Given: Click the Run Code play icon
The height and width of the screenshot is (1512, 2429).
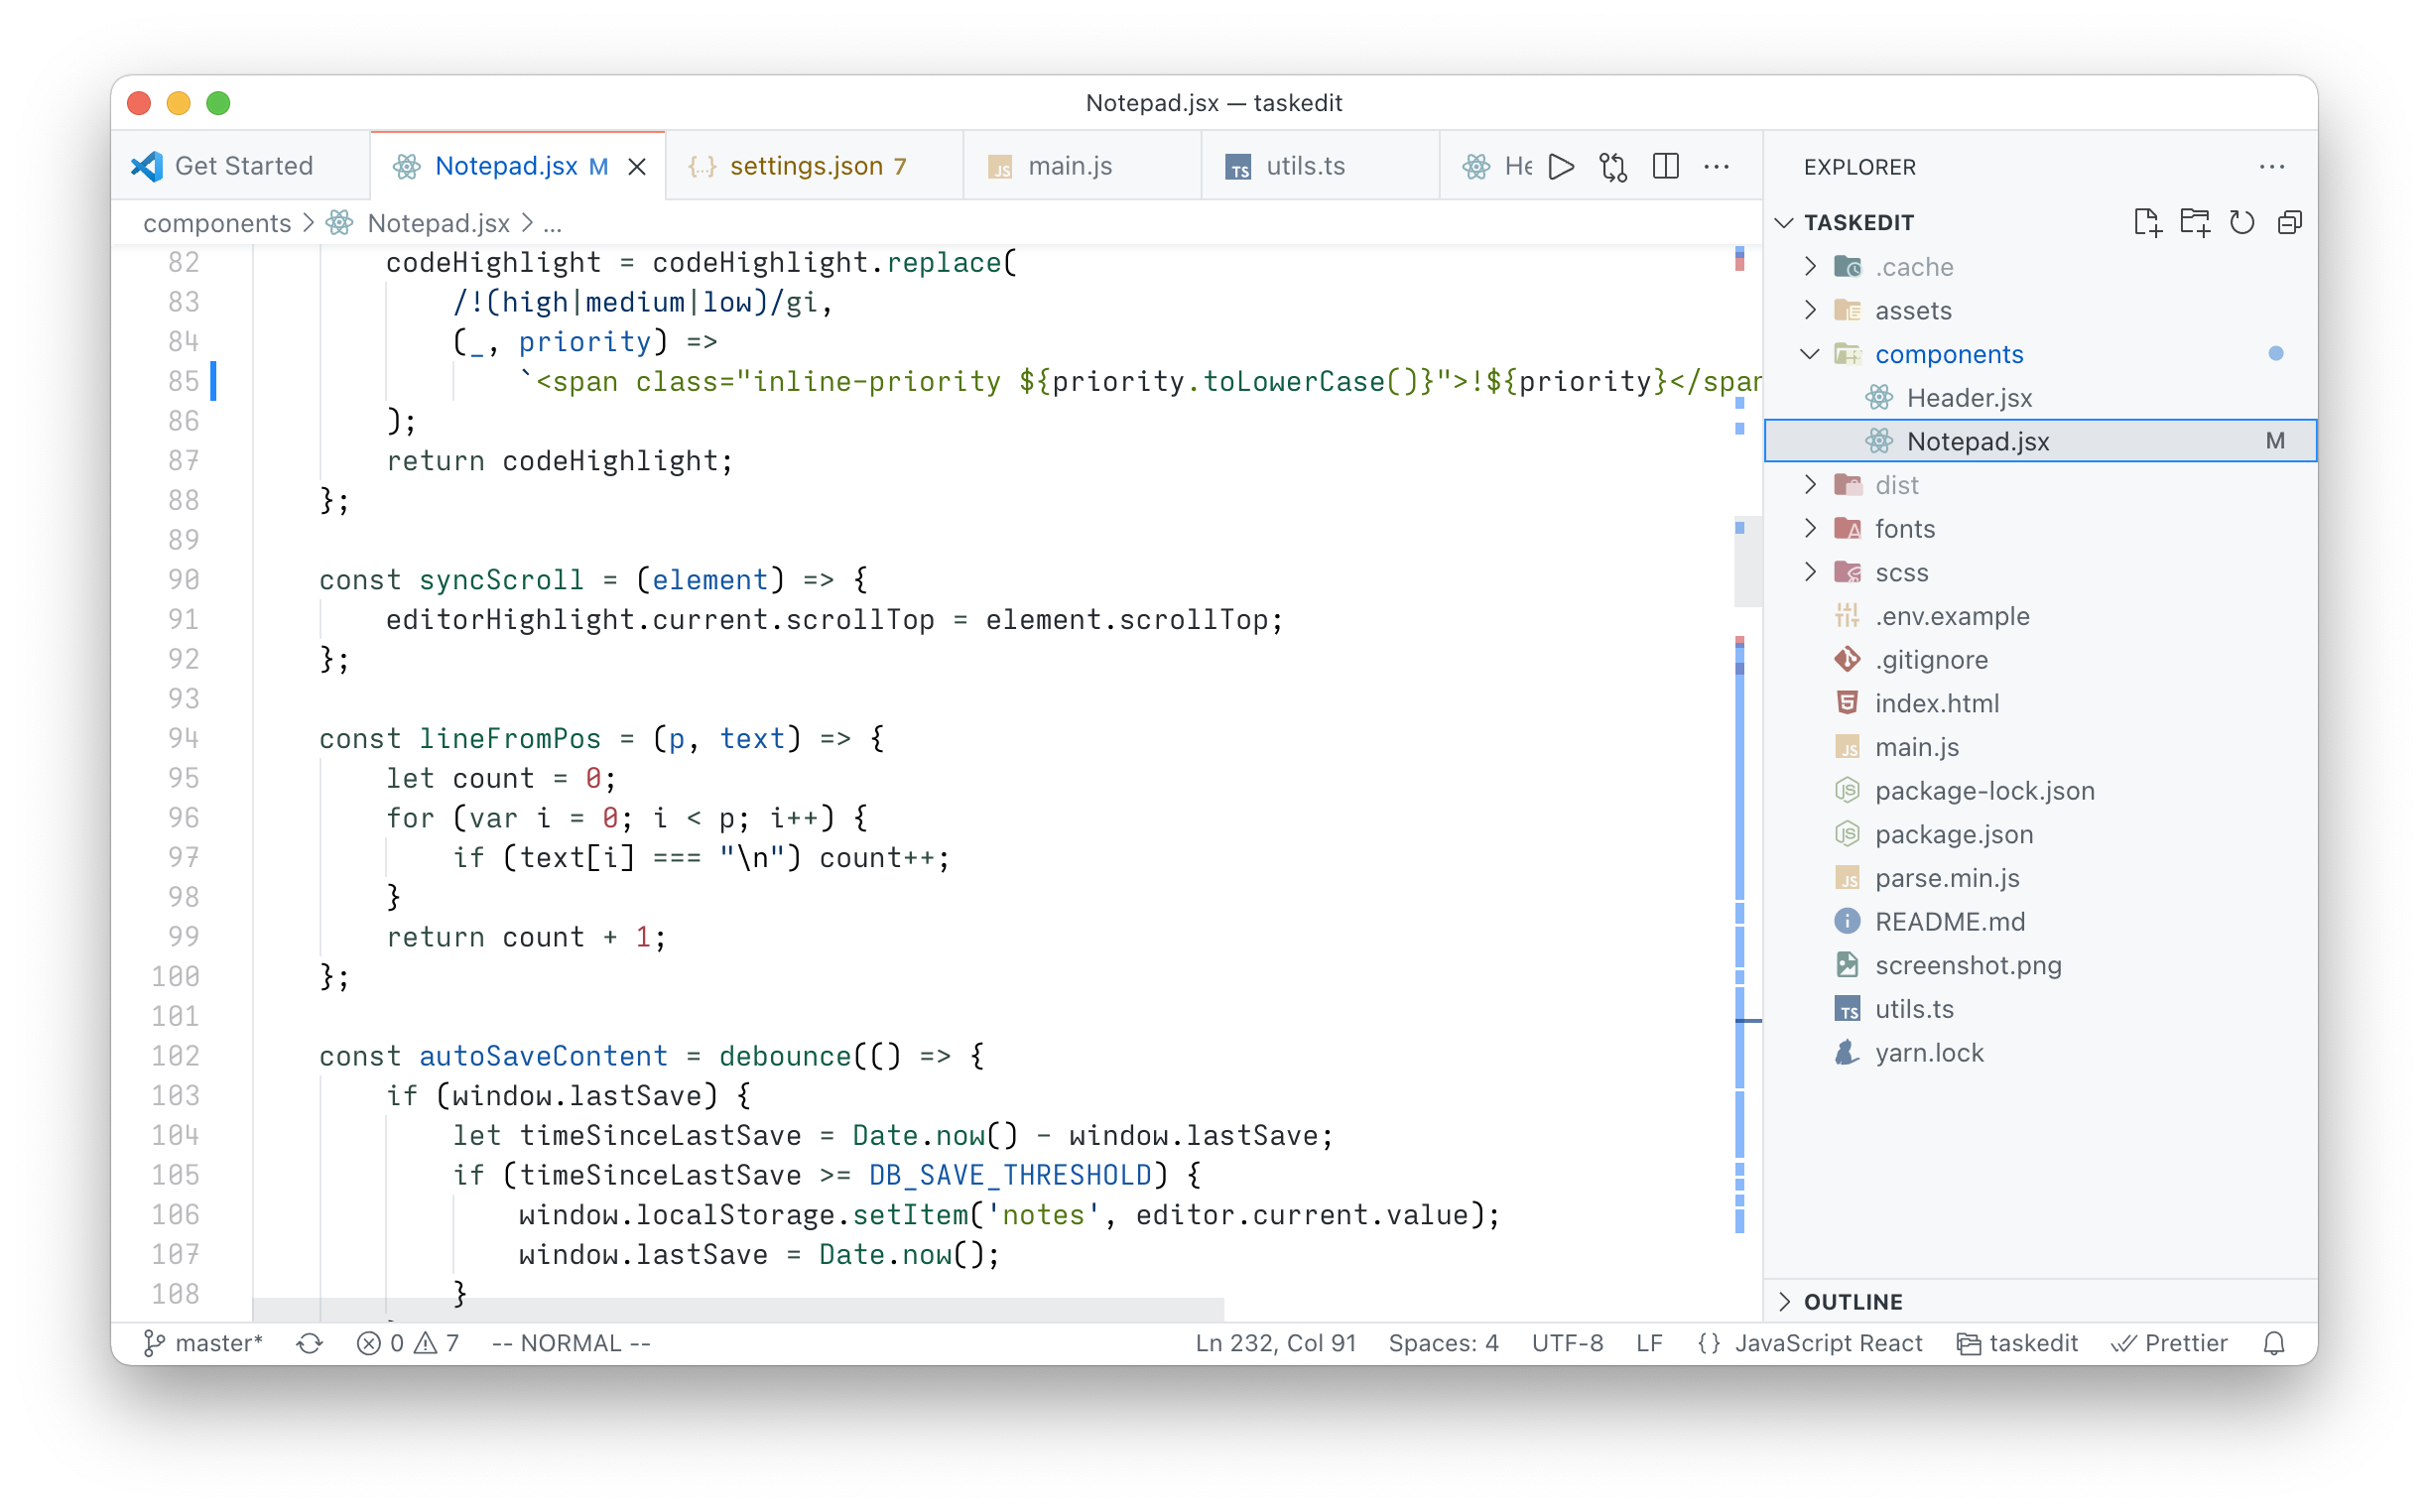Looking at the screenshot, I should click(x=1561, y=166).
